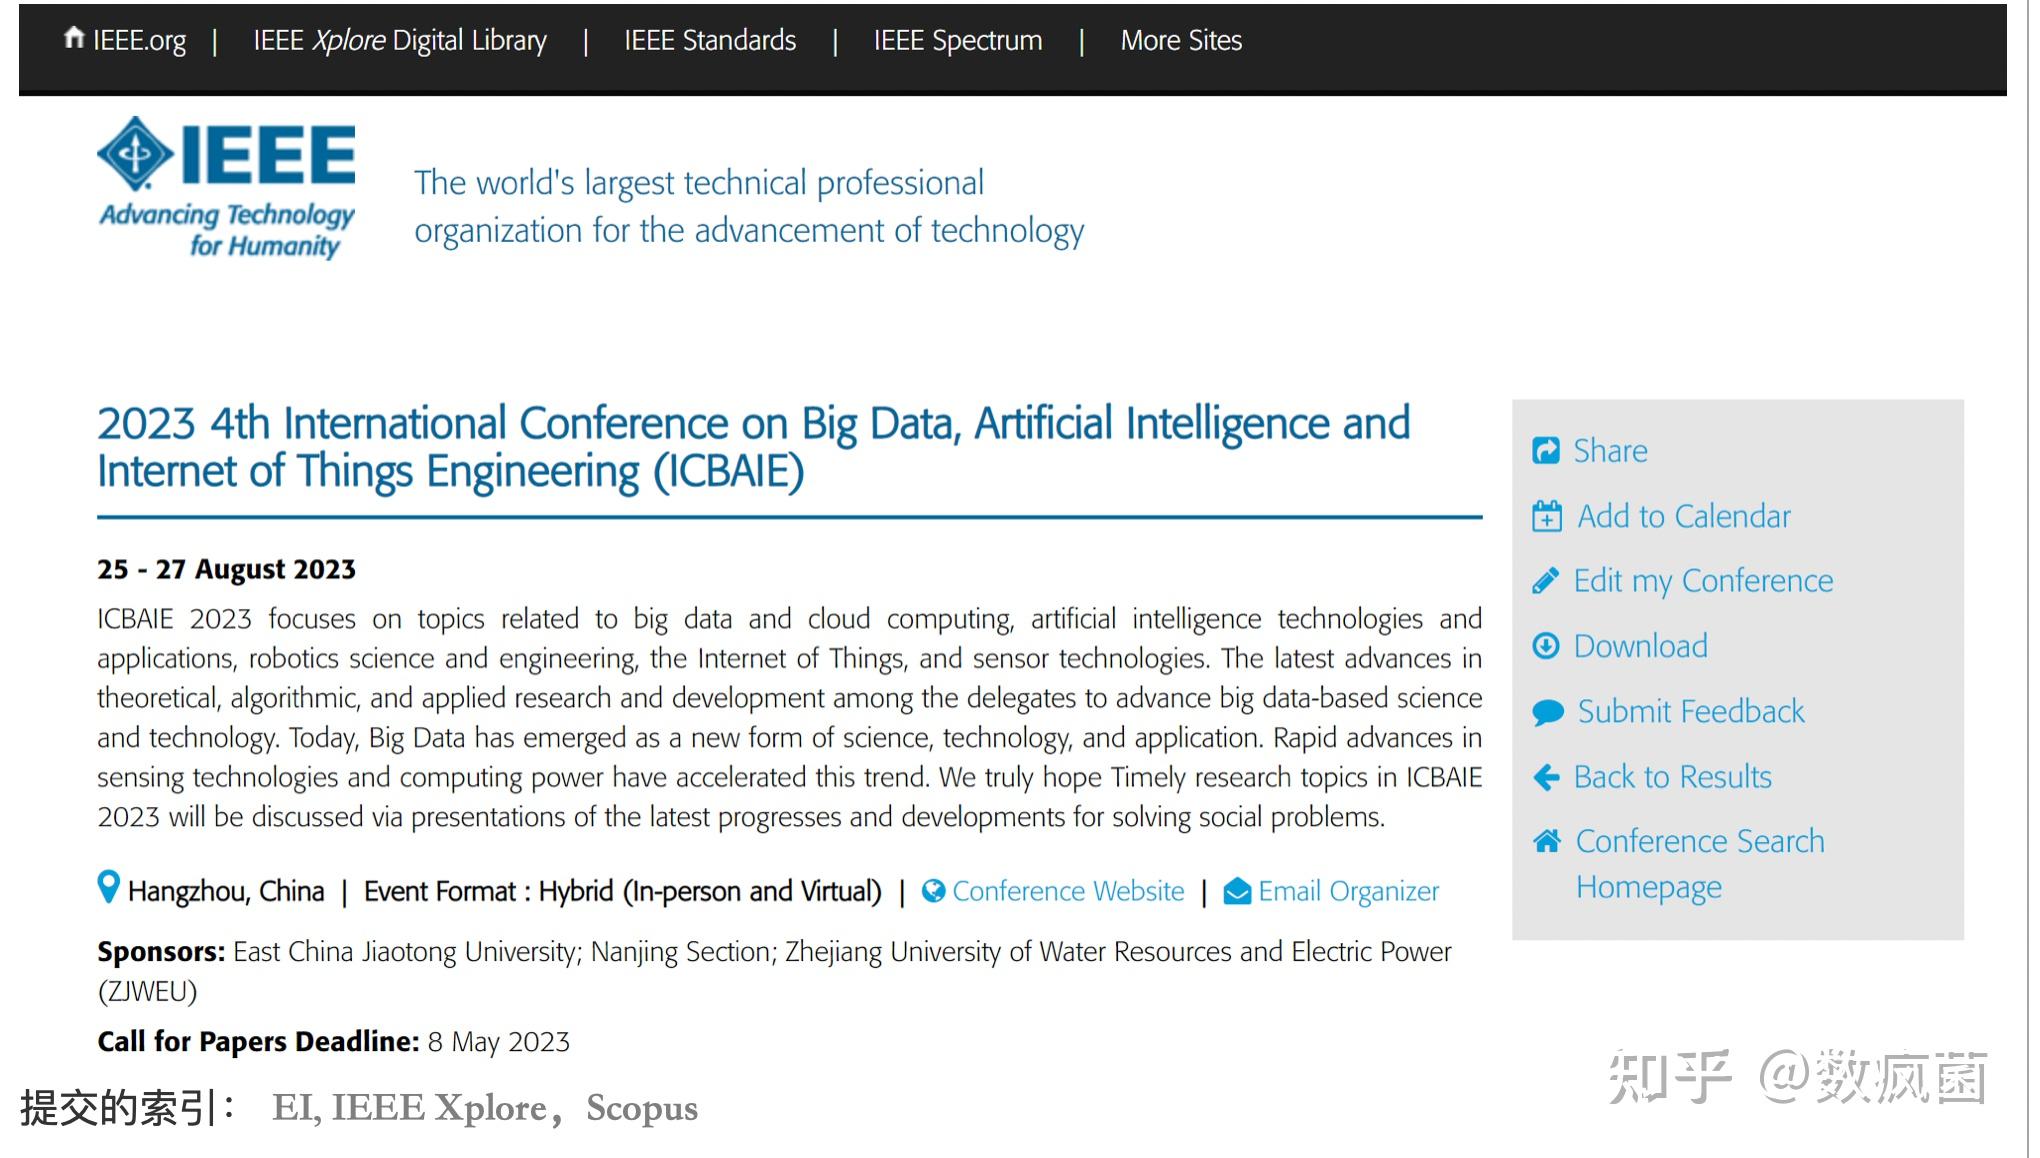Click the Conference Search Homepage house icon
This screenshot has height=1158, width=2040.
click(x=1546, y=841)
